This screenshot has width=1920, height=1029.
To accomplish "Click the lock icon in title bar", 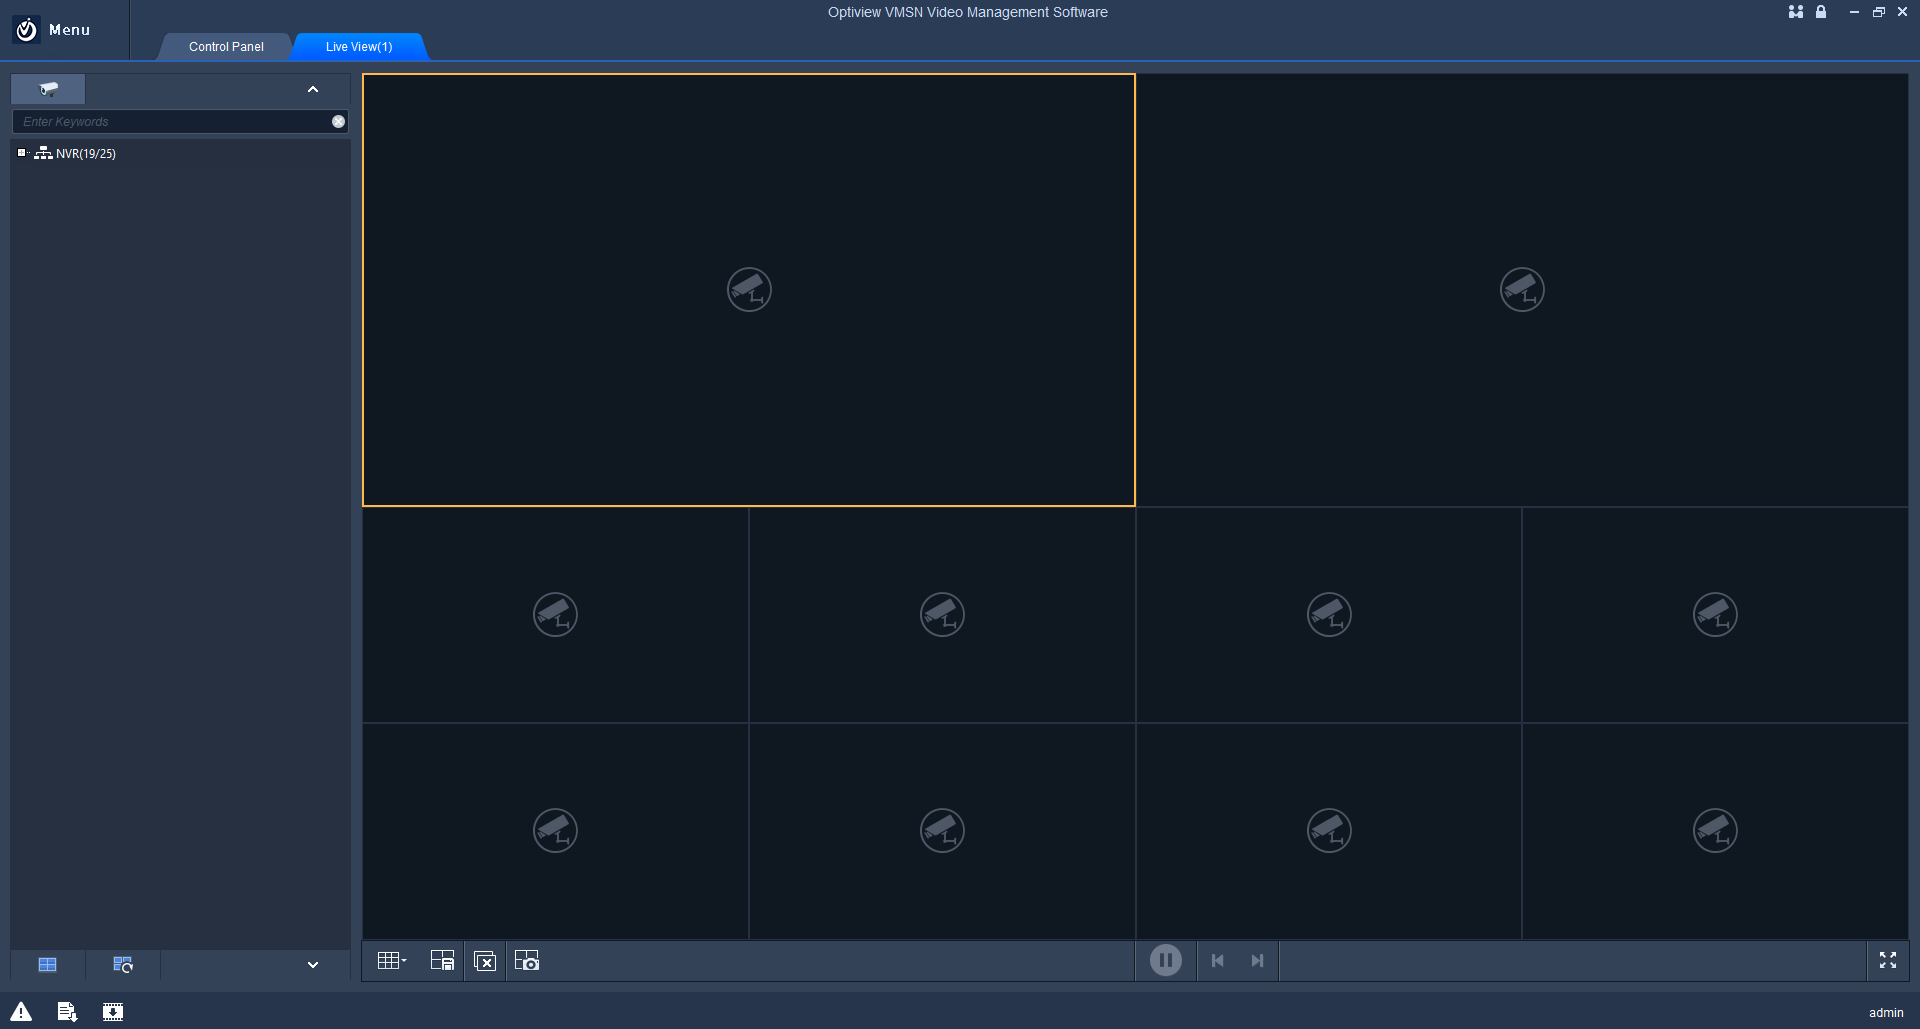I will (1822, 12).
